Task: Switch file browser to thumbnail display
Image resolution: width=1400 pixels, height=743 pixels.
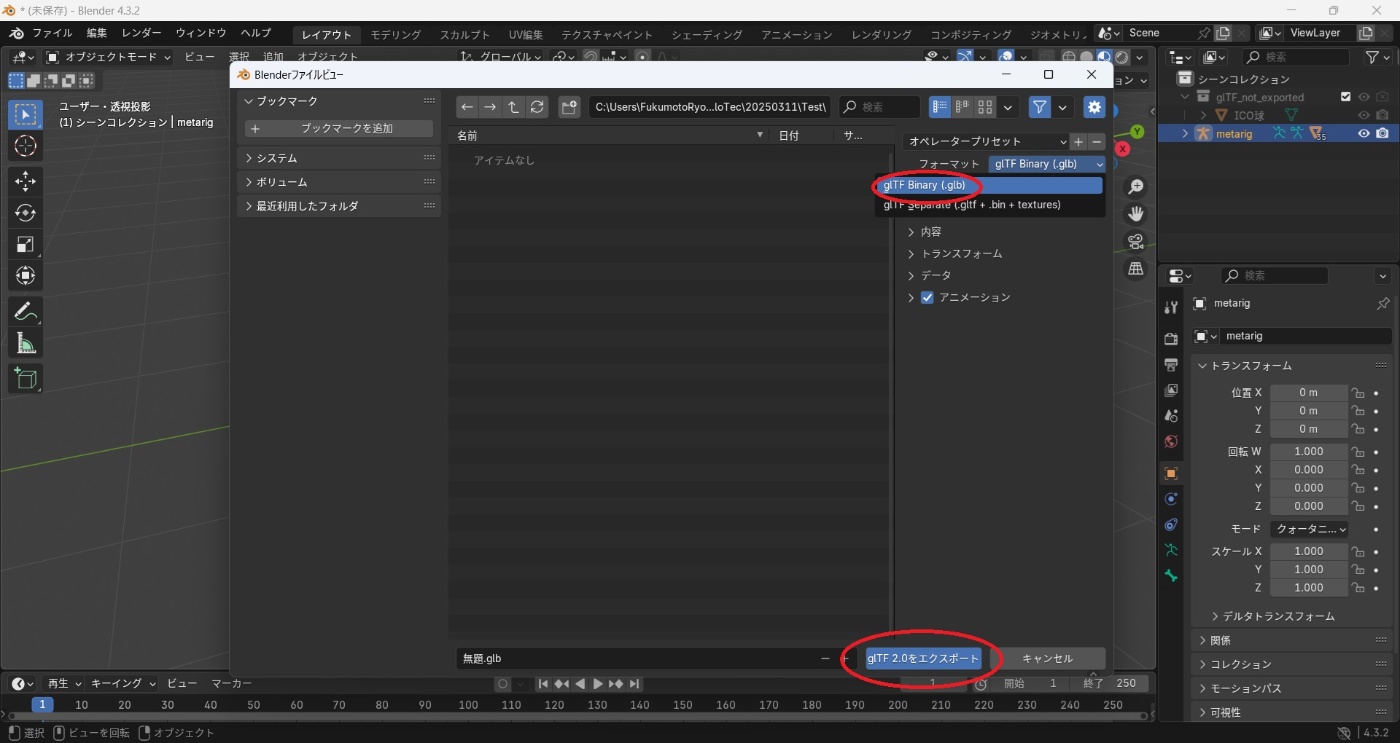Action: pyautogui.click(x=985, y=107)
